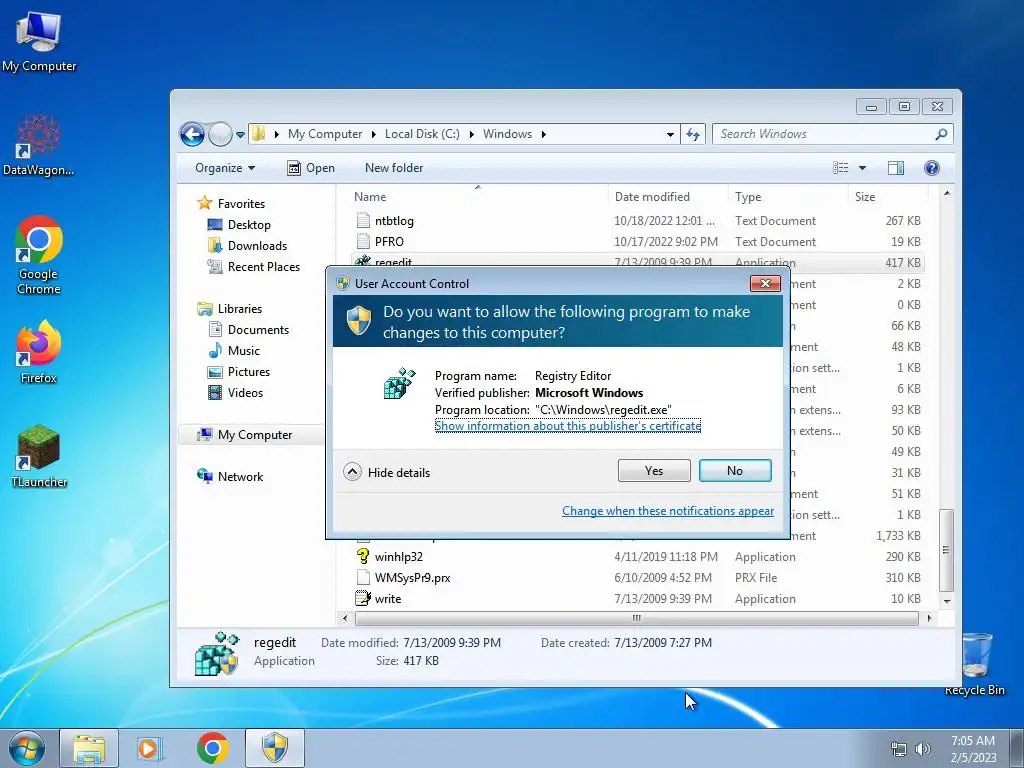Click the Search Windows input field

[823, 134]
